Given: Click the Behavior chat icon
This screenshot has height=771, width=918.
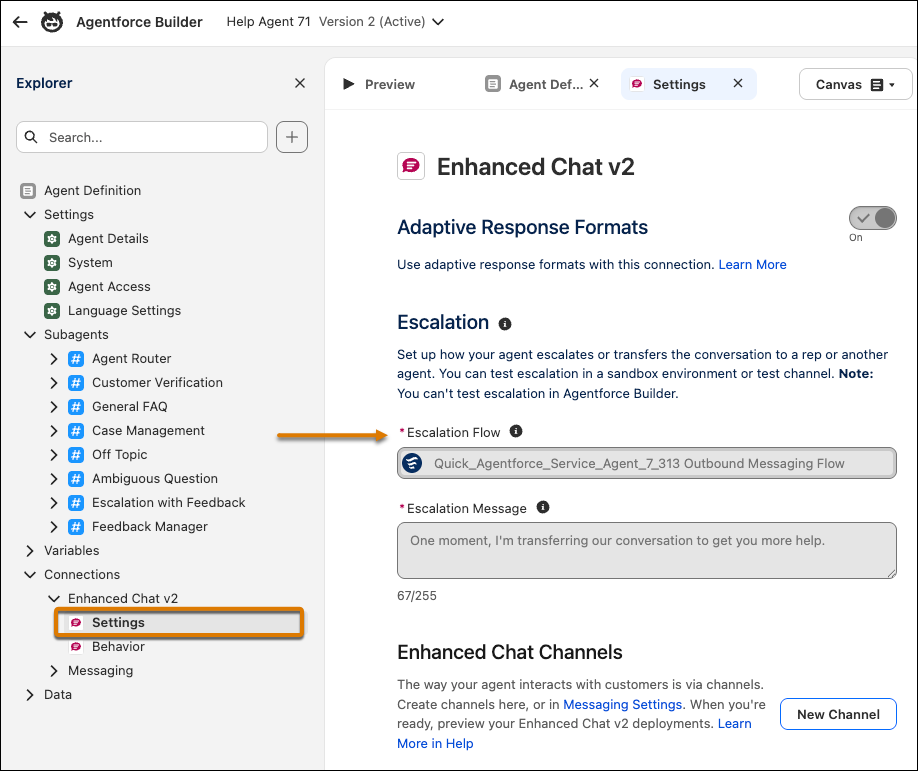Looking at the screenshot, I should (x=76, y=647).
